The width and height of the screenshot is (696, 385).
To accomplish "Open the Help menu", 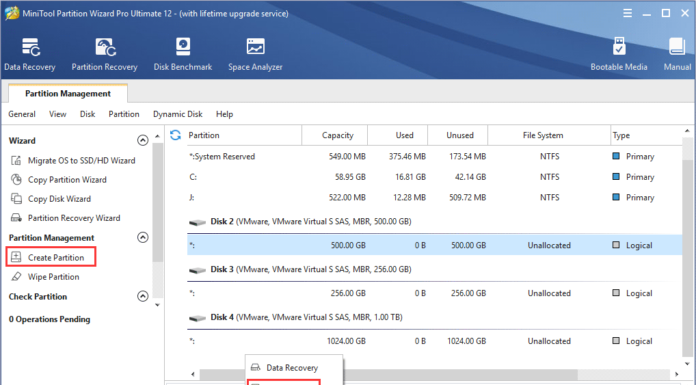I will pyautogui.click(x=225, y=114).
